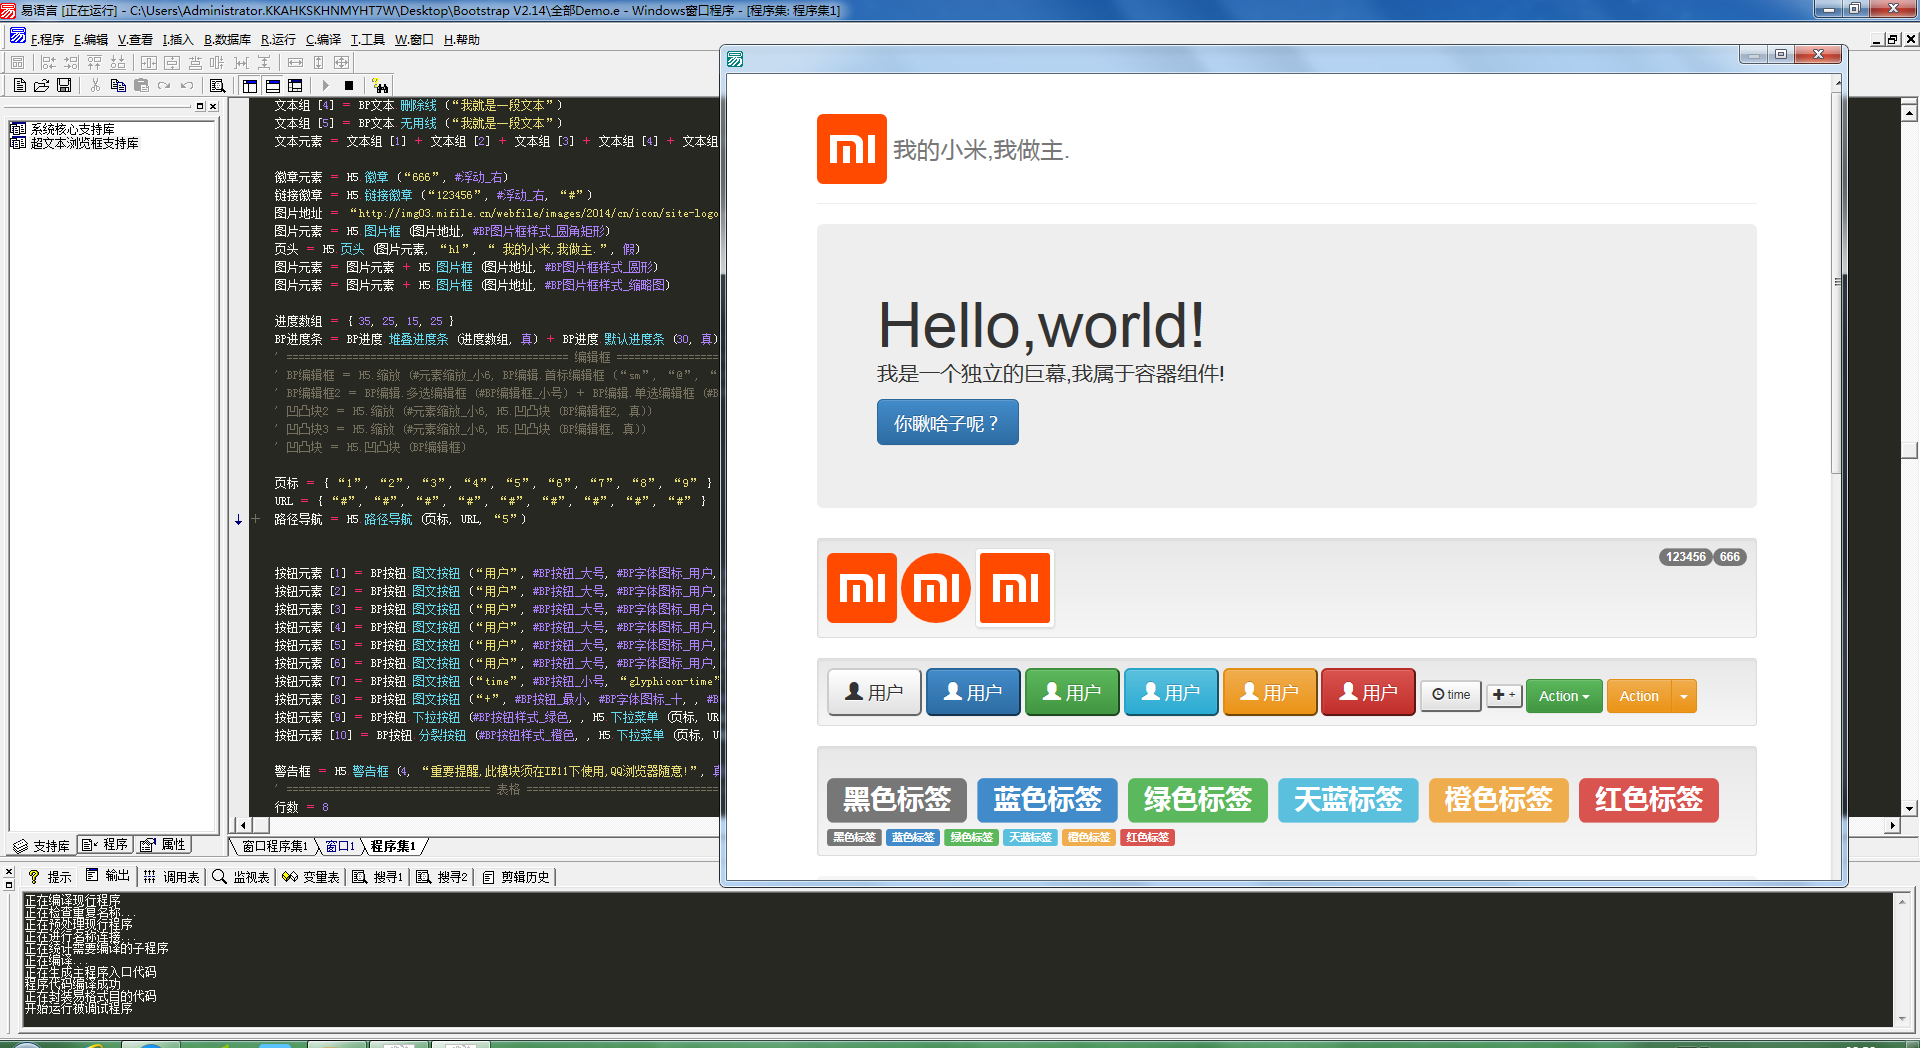Click the large 红色标签 label
This screenshot has height=1048, width=1920.
(x=1648, y=800)
